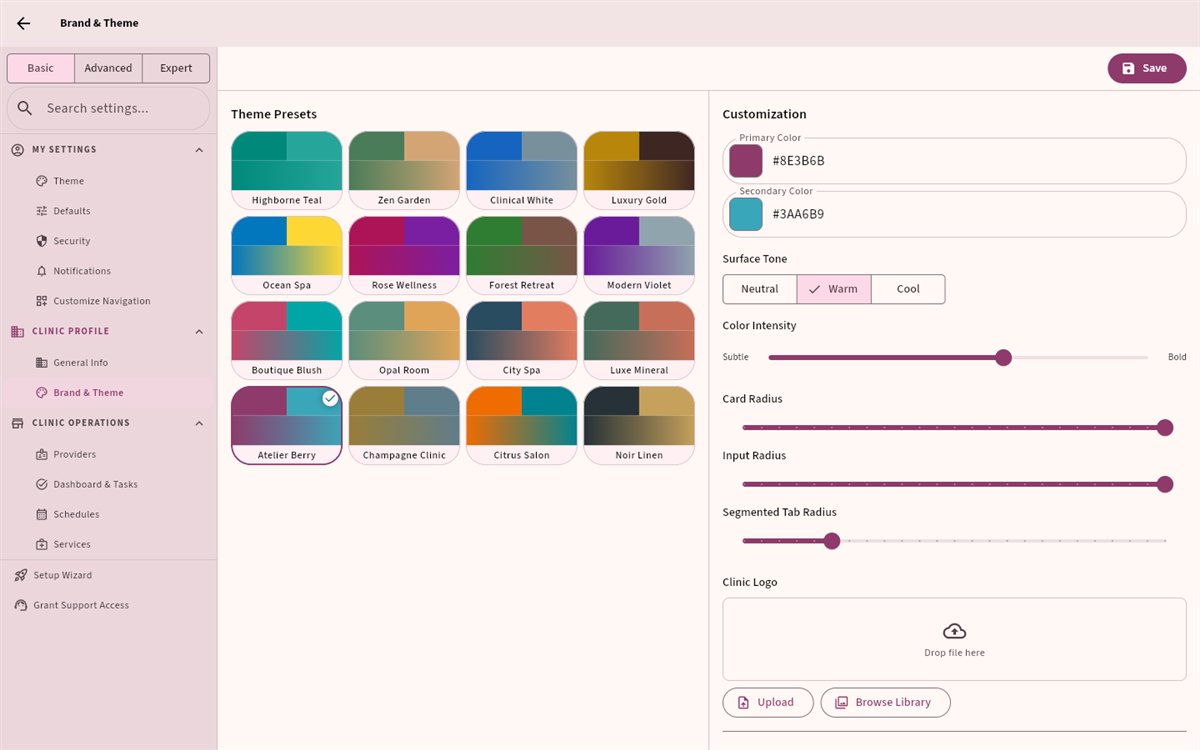The image size is (1200, 750).
Task: Select the Boutique Blush preset
Action: [287, 340]
